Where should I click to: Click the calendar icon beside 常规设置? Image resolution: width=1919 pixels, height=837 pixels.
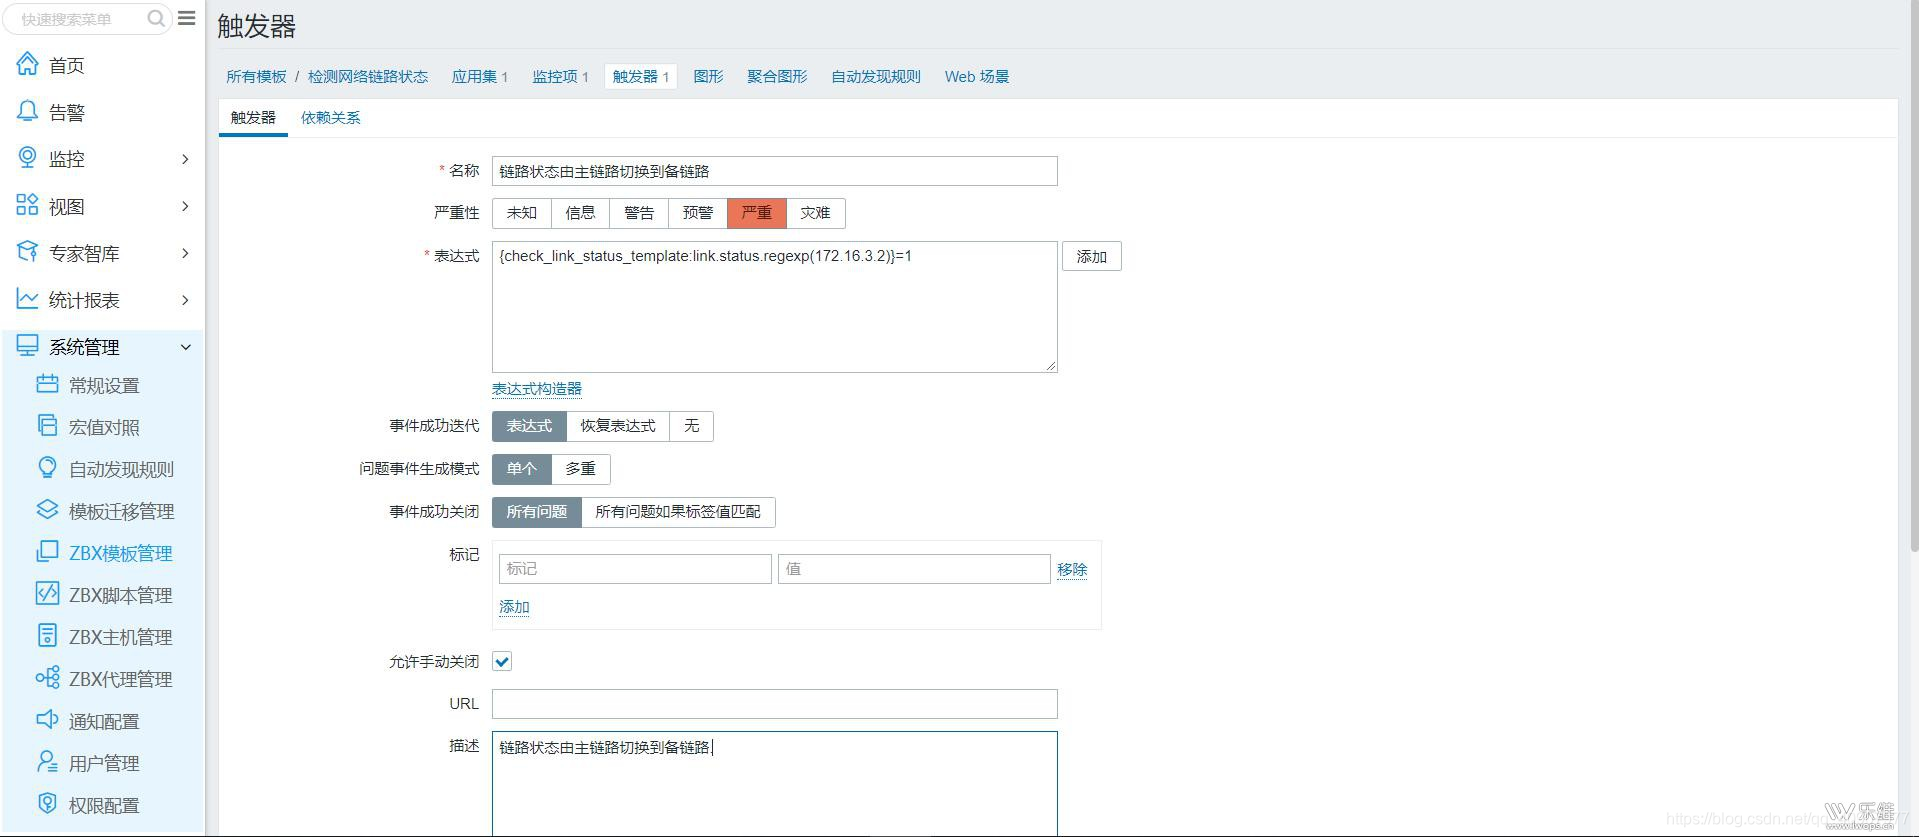coord(47,384)
